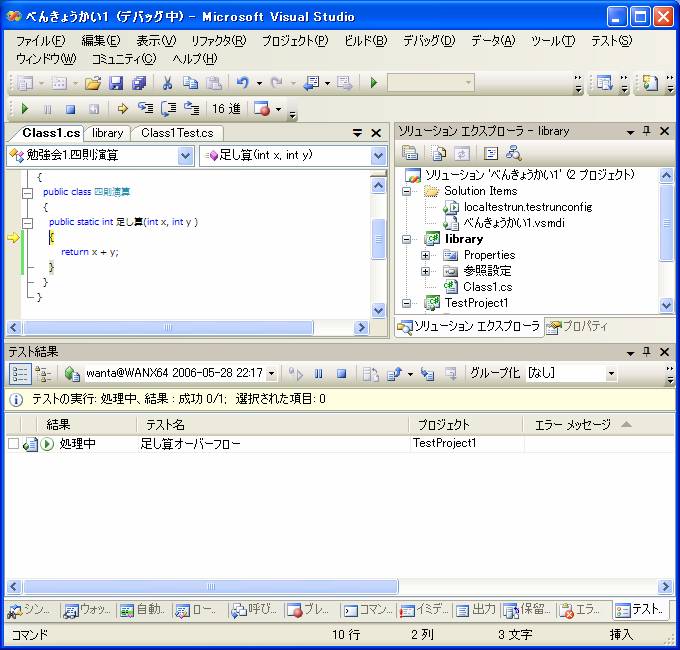This screenshot has width=680, height=650.
Task: Switch to the Class1Test.cs editor tab
Action: 177,133
